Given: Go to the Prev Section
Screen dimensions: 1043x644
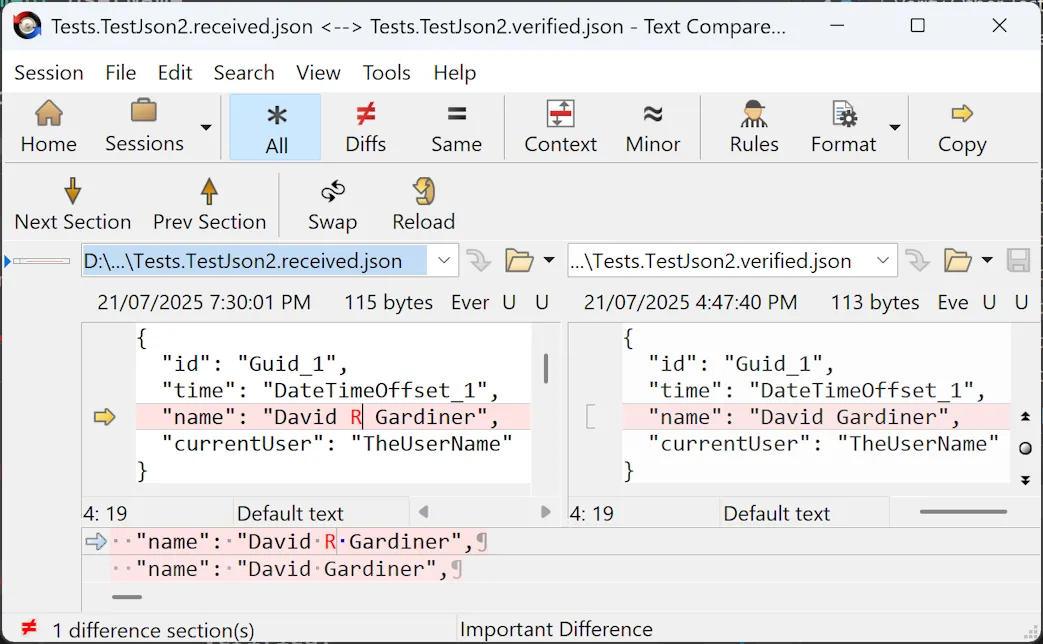Looking at the screenshot, I should click(209, 203).
